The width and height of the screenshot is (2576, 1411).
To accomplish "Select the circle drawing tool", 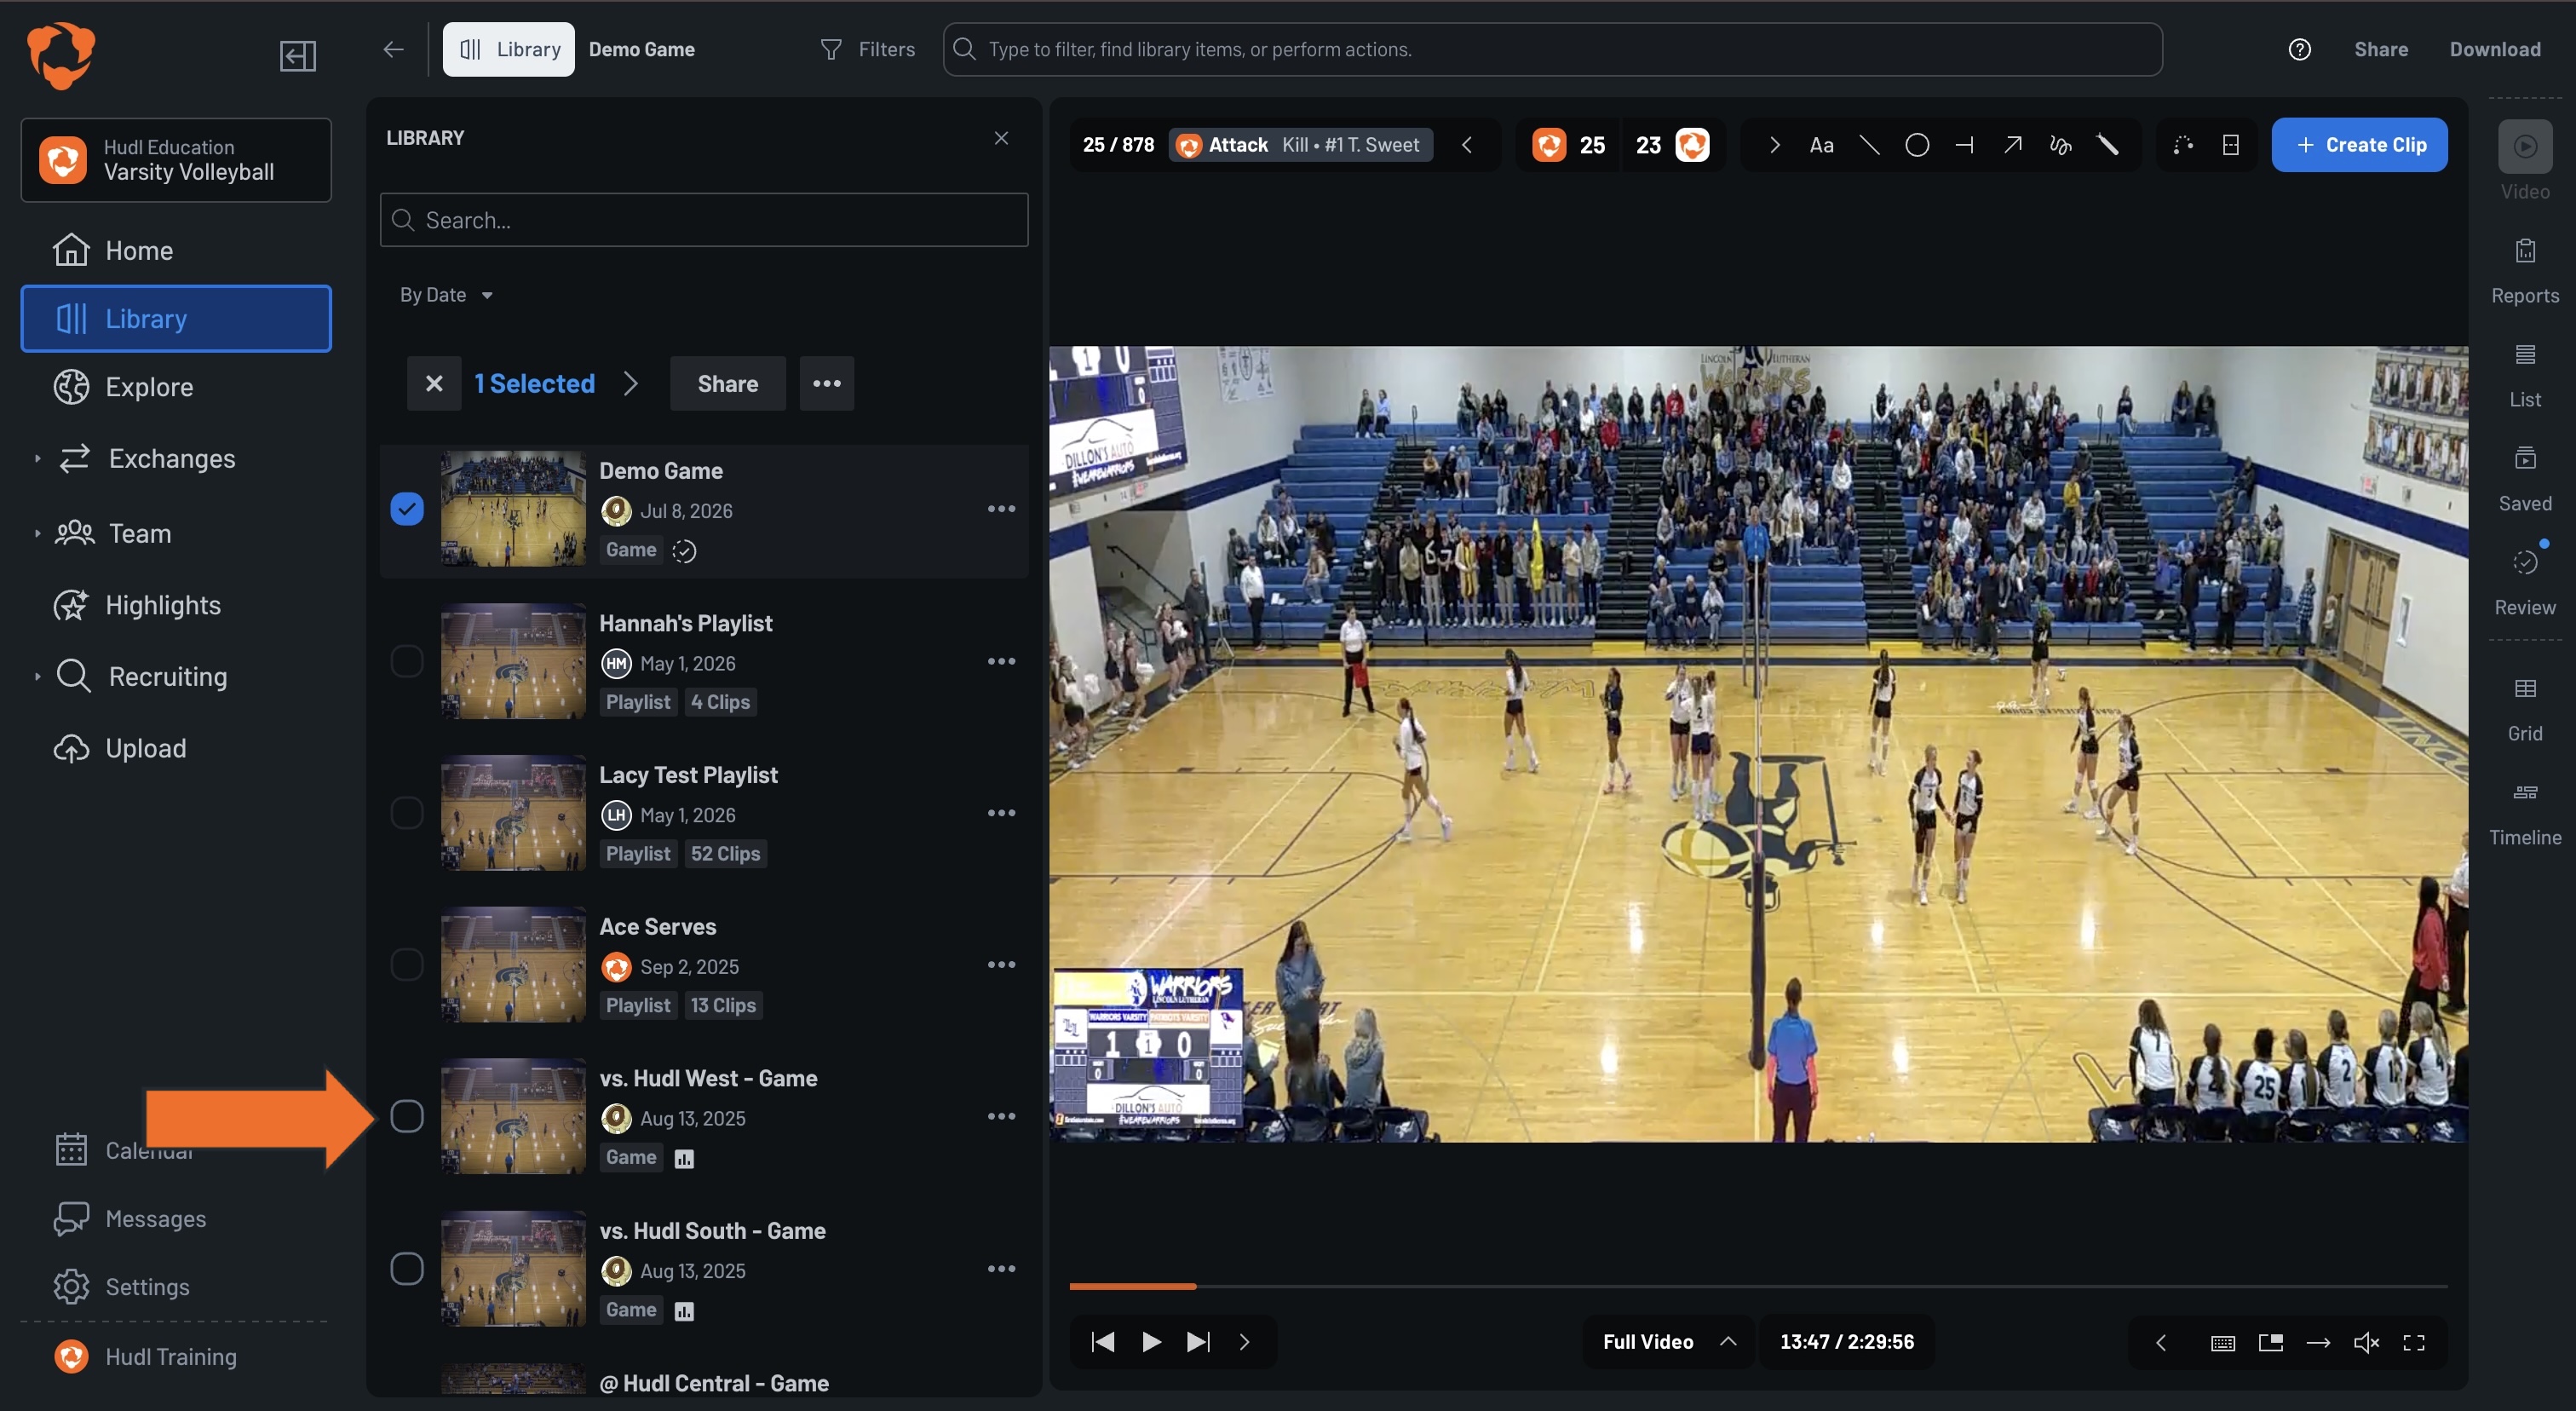I will pyautogui.click(x=1916, y=145).
